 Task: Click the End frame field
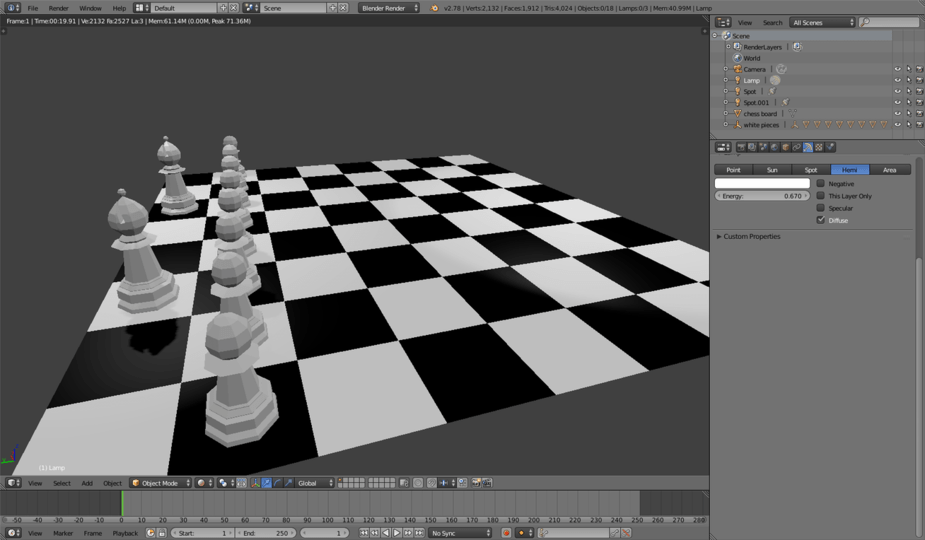pos(266,533)
